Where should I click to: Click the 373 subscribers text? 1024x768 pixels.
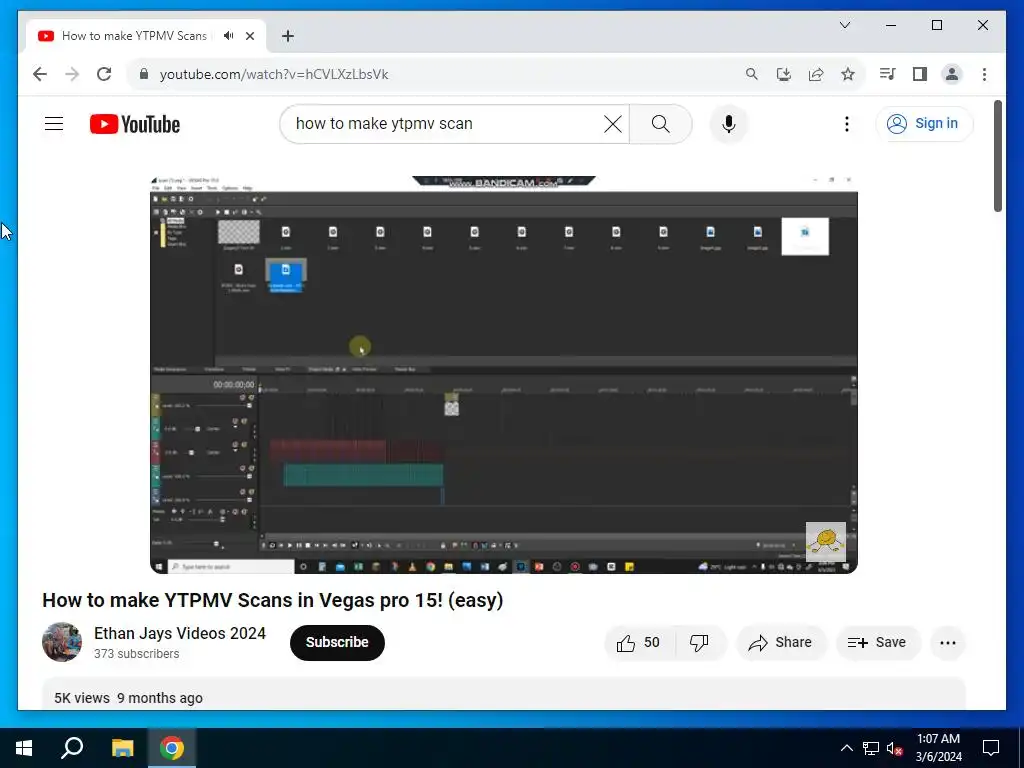[136, 654]
